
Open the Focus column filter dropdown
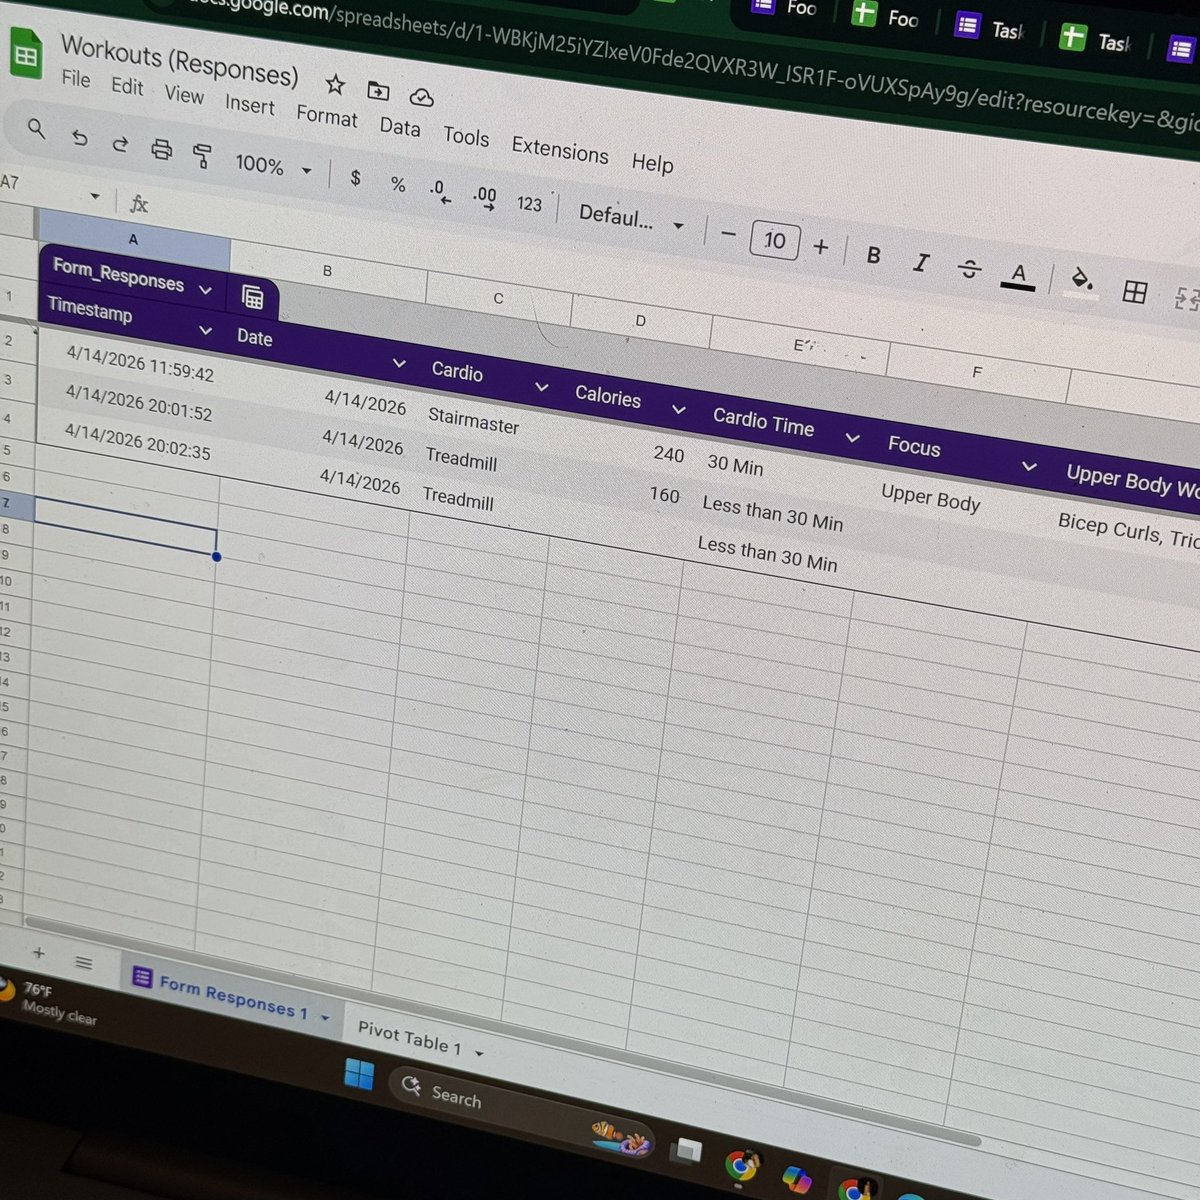click(x=1028, y=467)
